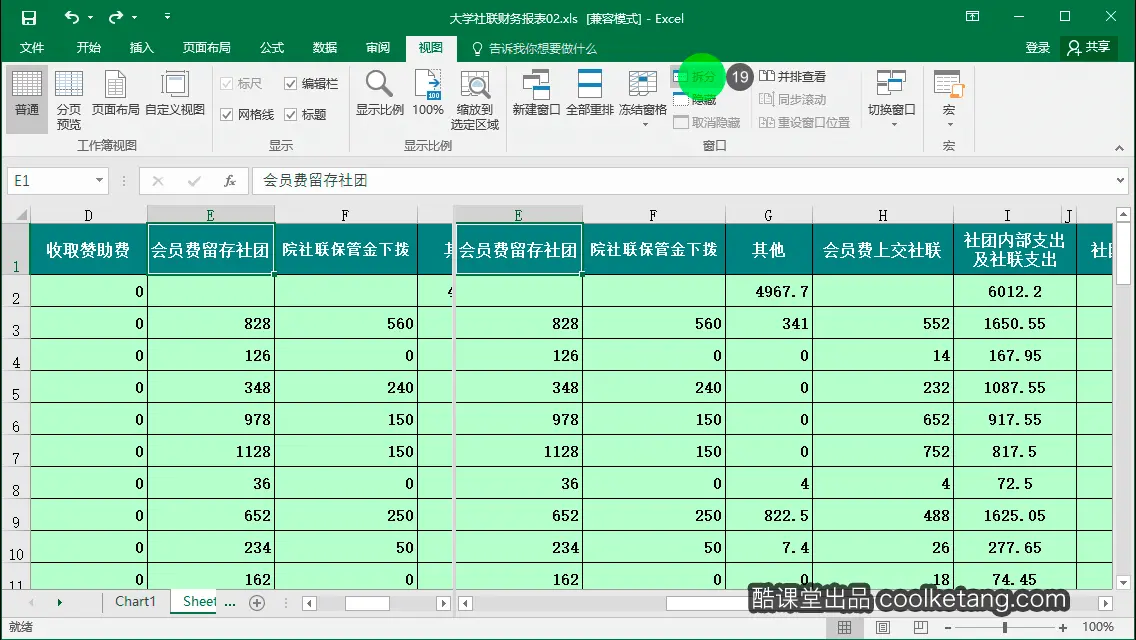The height and width of the screenshot is (640, 1136).
Task: Click Page Layout icon in status bar
Action: [x=882, y=627]
